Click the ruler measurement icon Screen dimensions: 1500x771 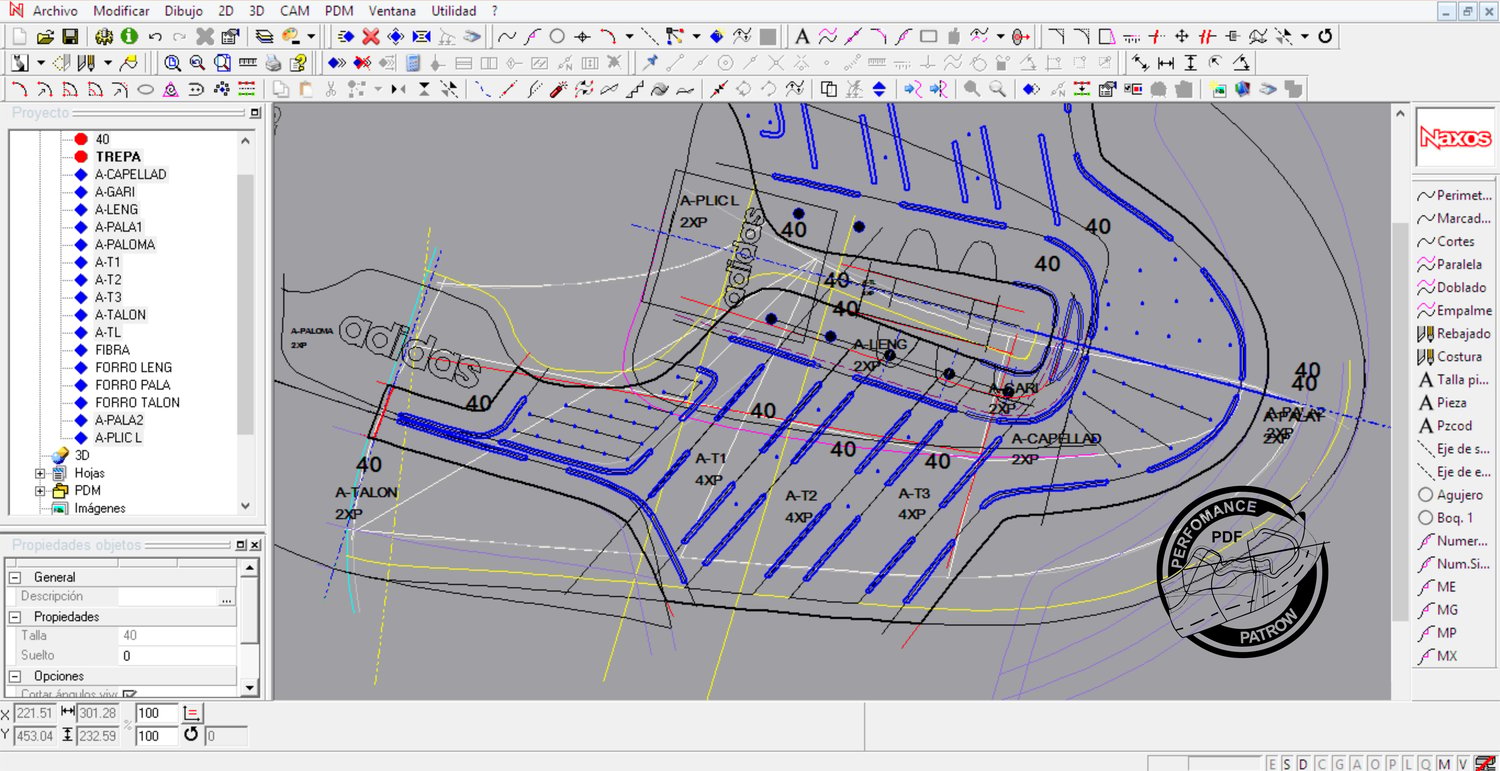click(247, 63)
